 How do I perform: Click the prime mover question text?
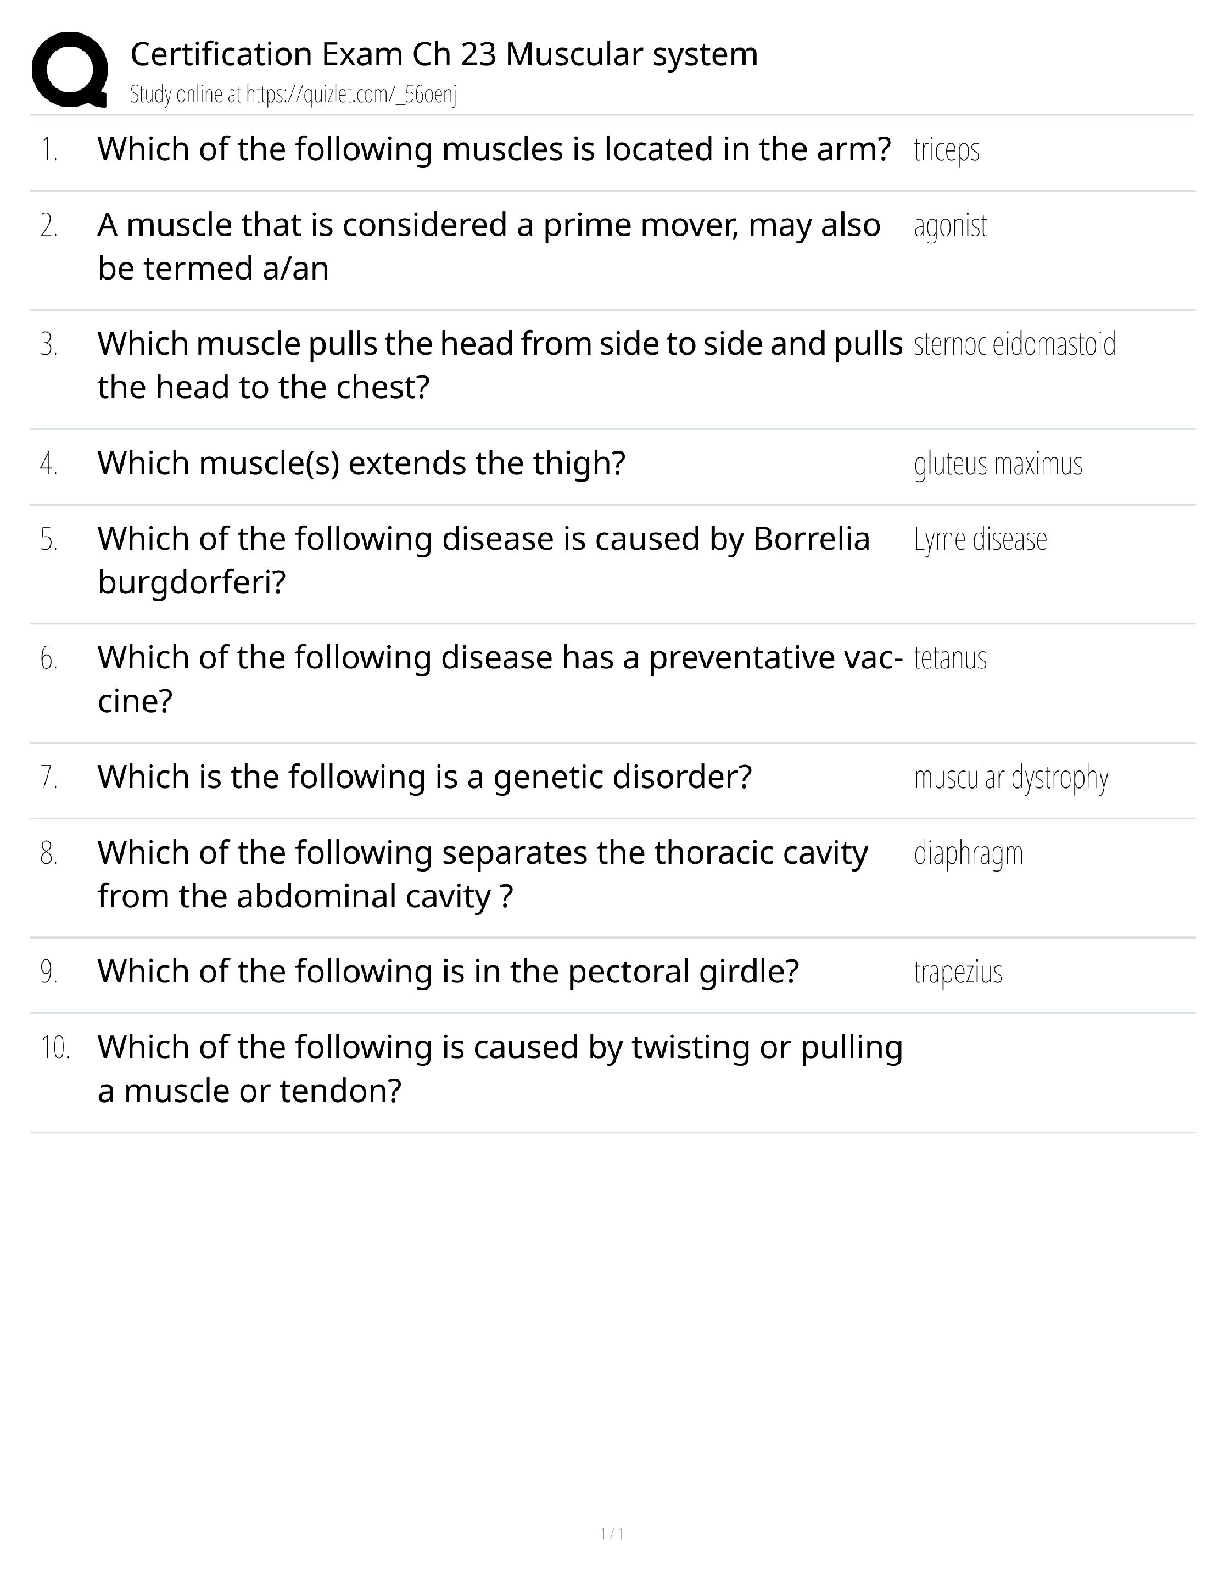pos(488,246)
